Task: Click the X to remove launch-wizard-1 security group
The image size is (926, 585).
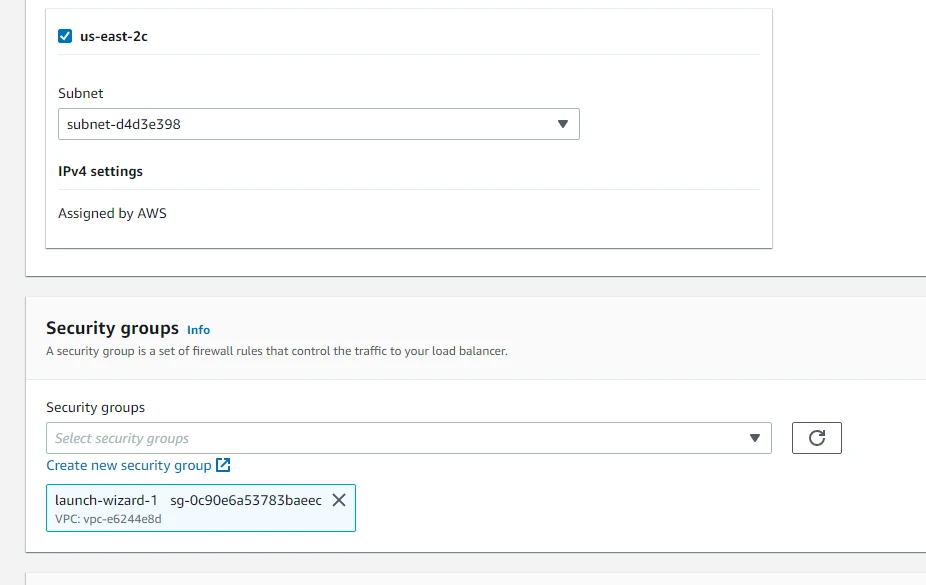Action: pyautogui.click(x=338, y=501)
